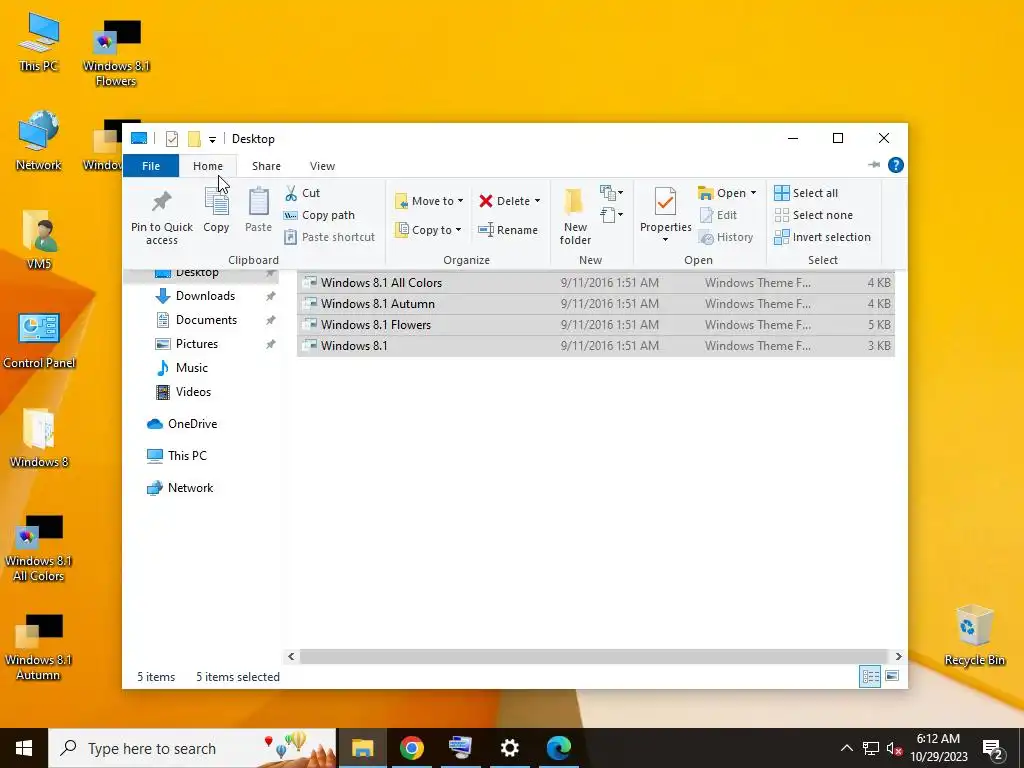Select Music in navigation pane
Viewport: 1024px width, 768px height.
[191, 368]
